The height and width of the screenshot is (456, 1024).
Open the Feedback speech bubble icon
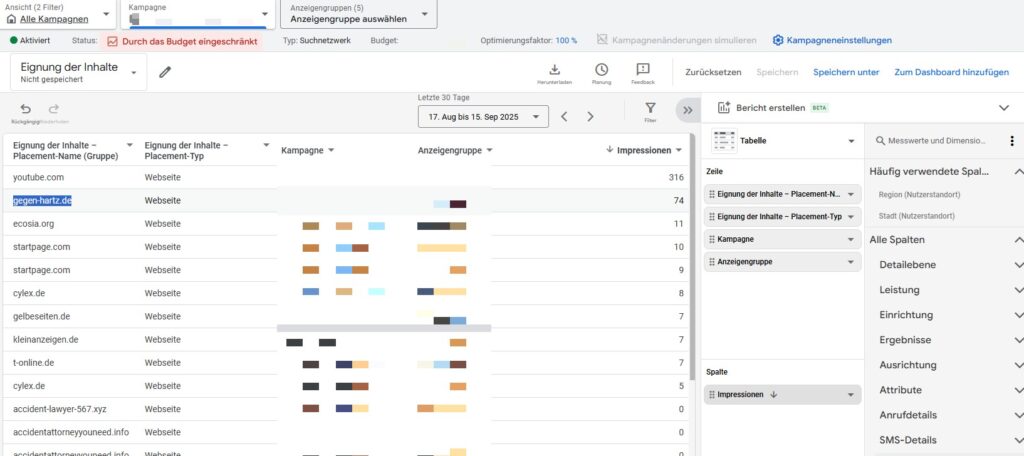pos(643,70)
